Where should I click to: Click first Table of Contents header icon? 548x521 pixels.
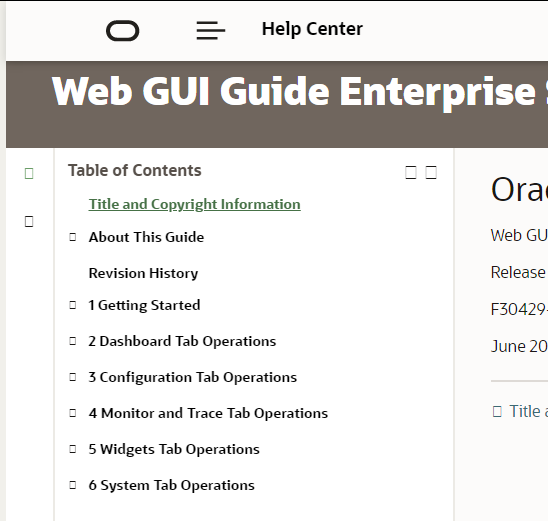point(411,173)
